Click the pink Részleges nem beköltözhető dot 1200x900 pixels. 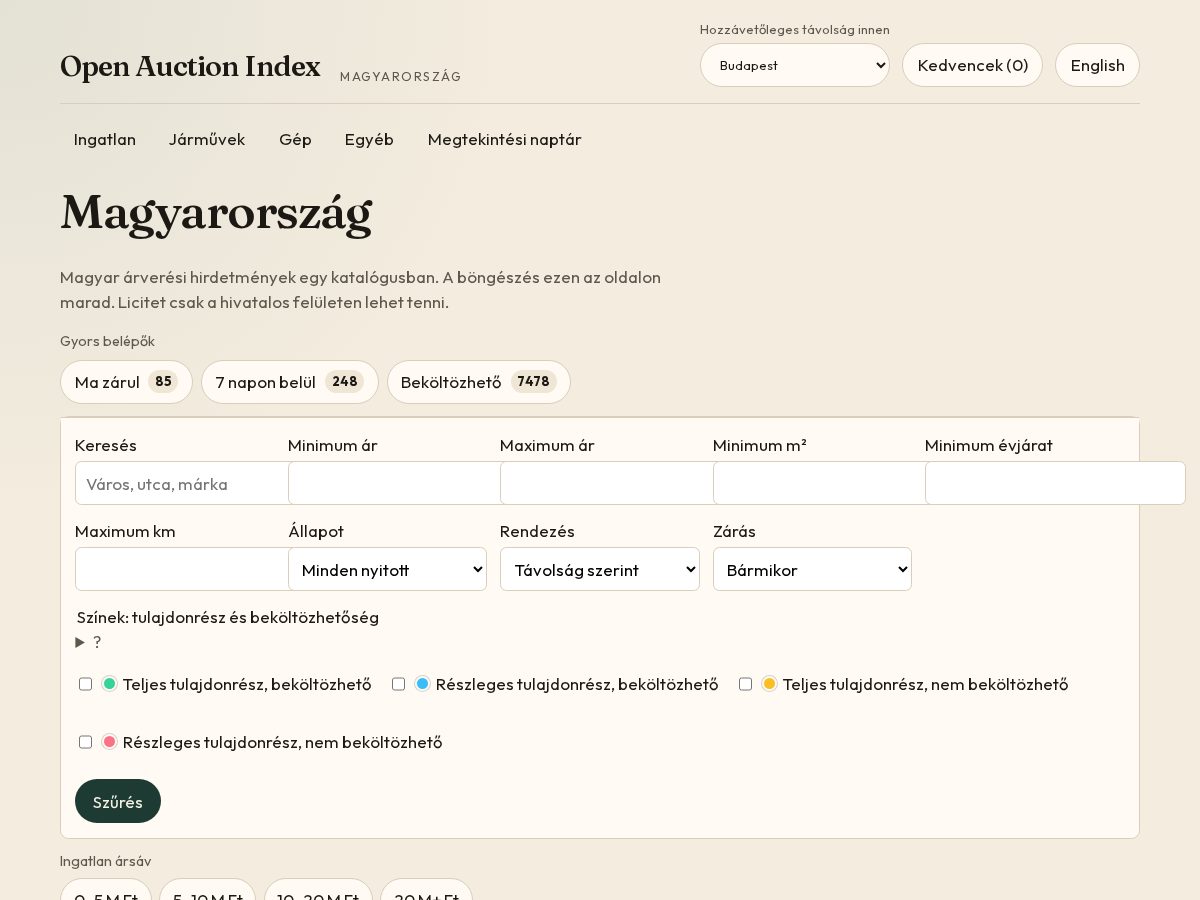pos(110,742)
